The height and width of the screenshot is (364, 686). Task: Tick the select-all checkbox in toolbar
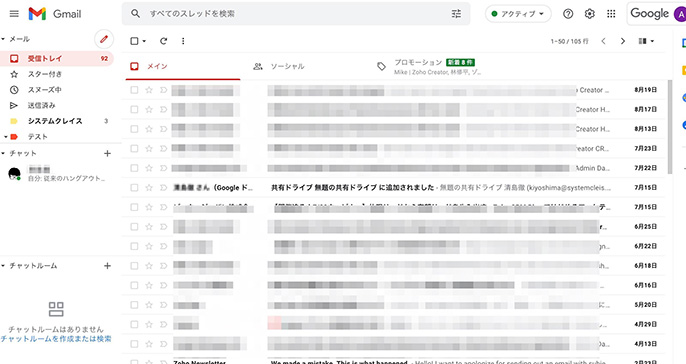(134, 41)
